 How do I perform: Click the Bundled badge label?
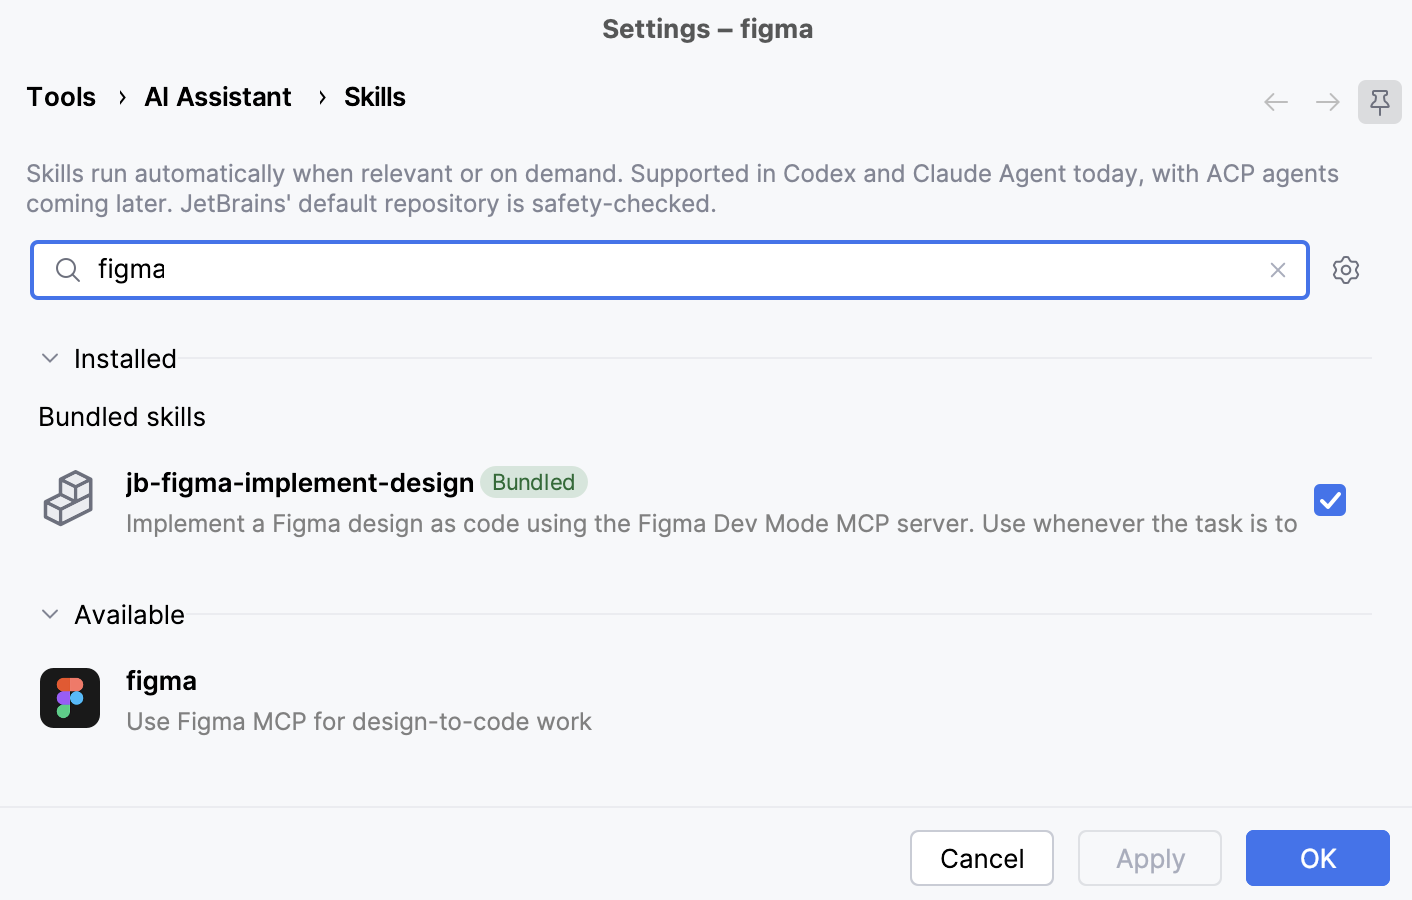pyautogui.click(x=534, y=482)
